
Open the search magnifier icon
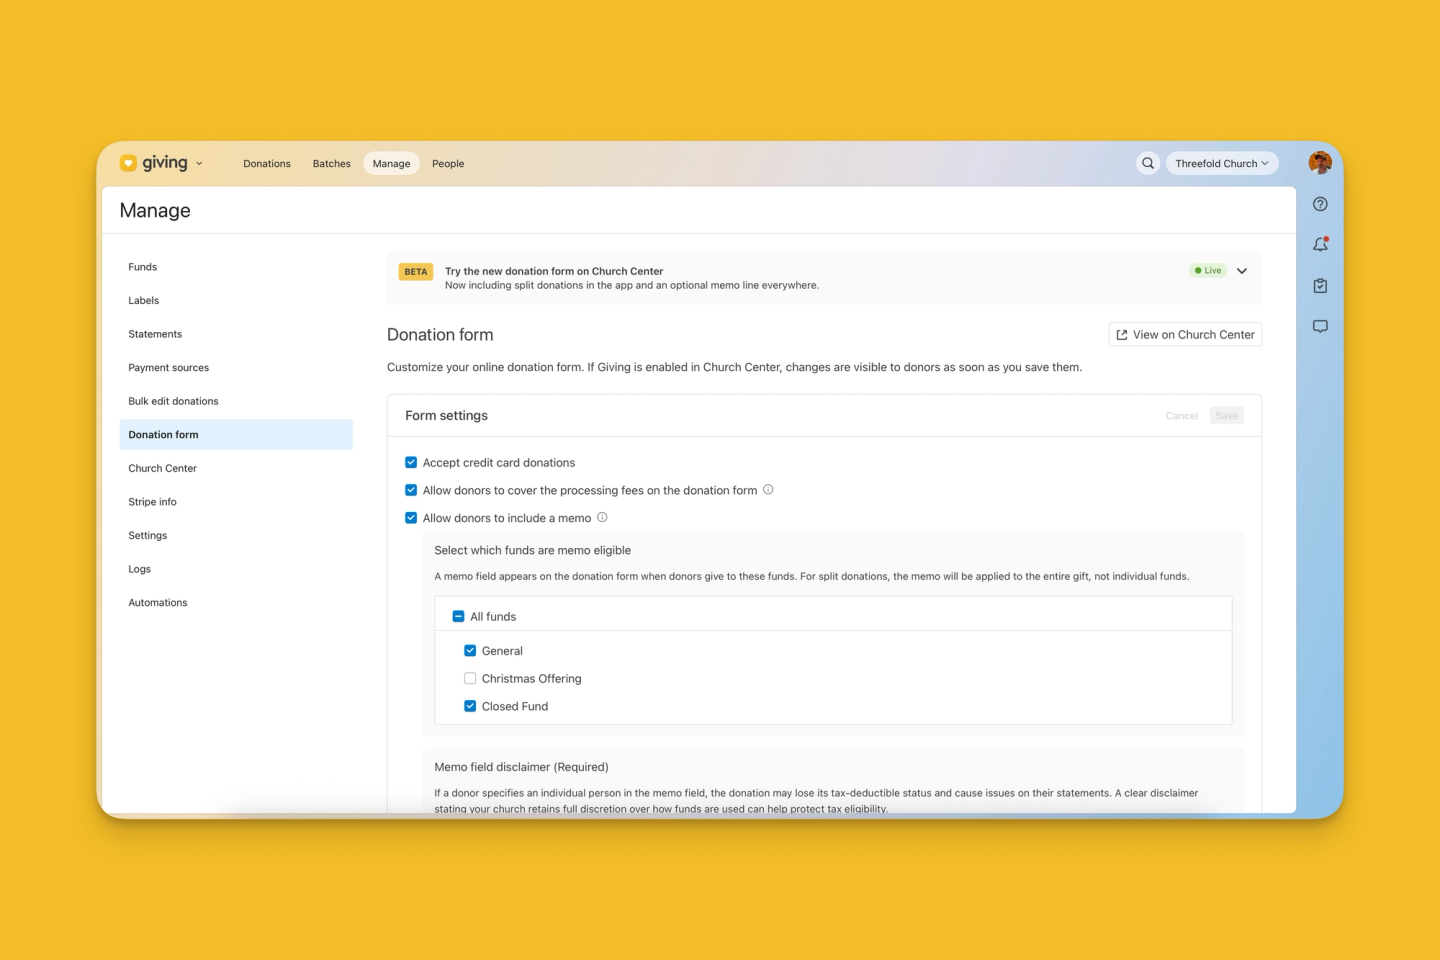(1148, 163)
